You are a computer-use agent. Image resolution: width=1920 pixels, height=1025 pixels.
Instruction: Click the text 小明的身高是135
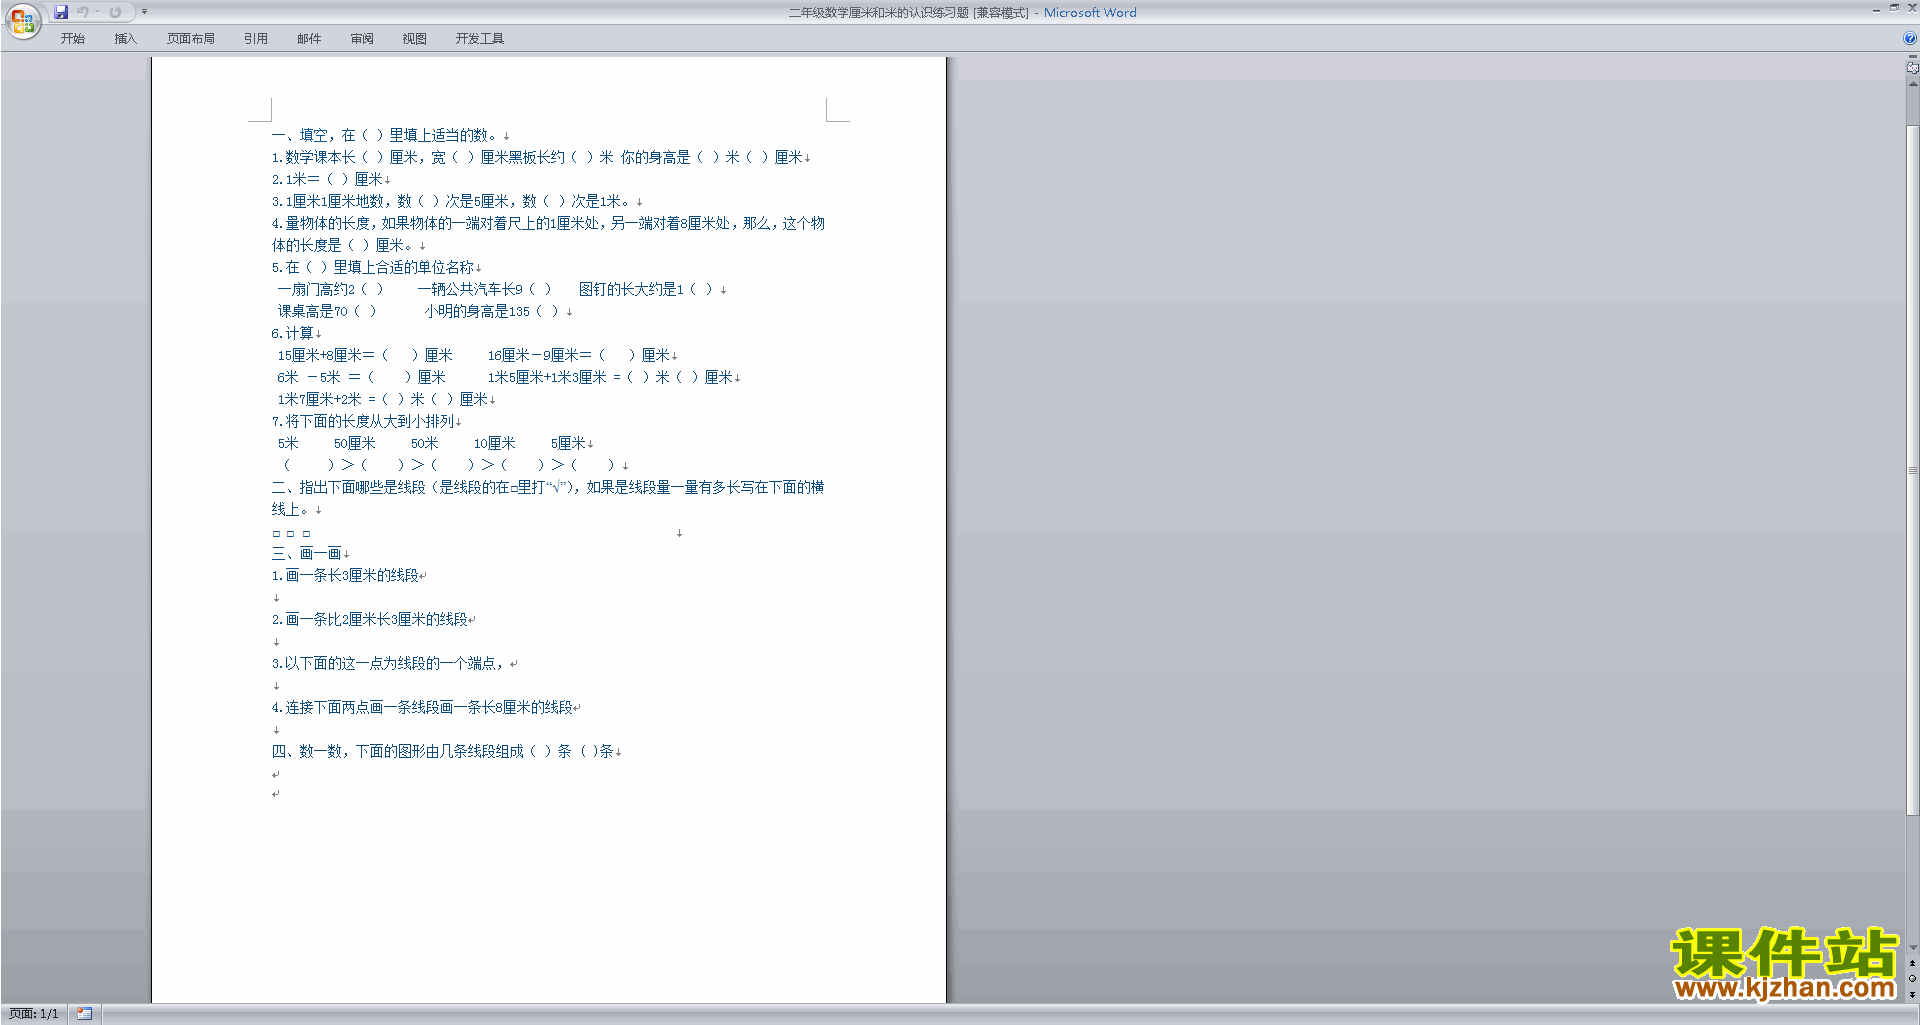pos(477,311)
